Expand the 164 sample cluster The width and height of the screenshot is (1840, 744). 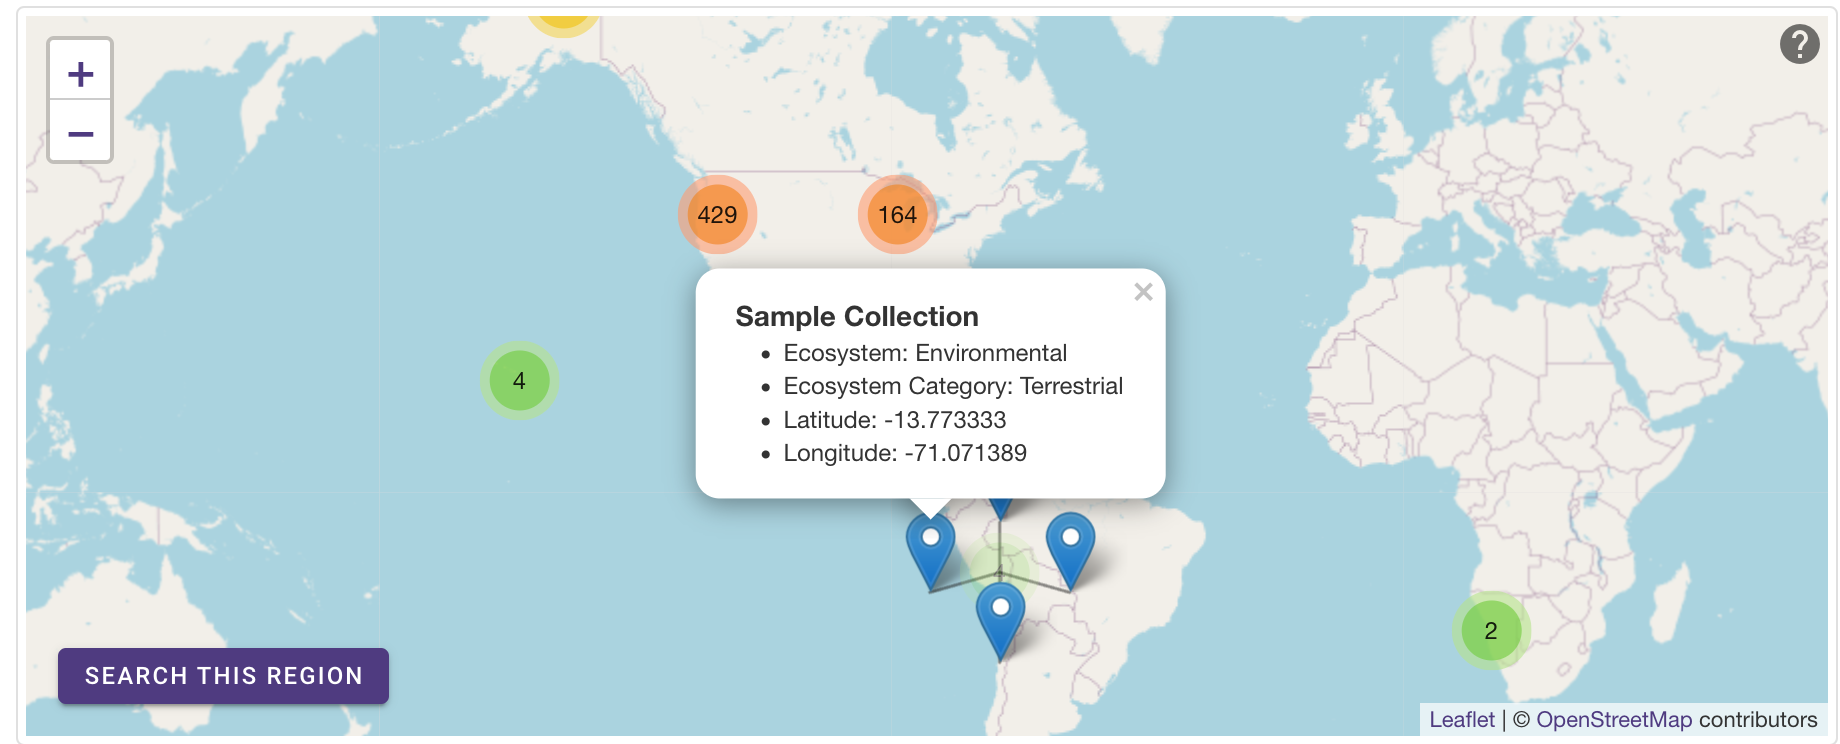tap(897, 215)
